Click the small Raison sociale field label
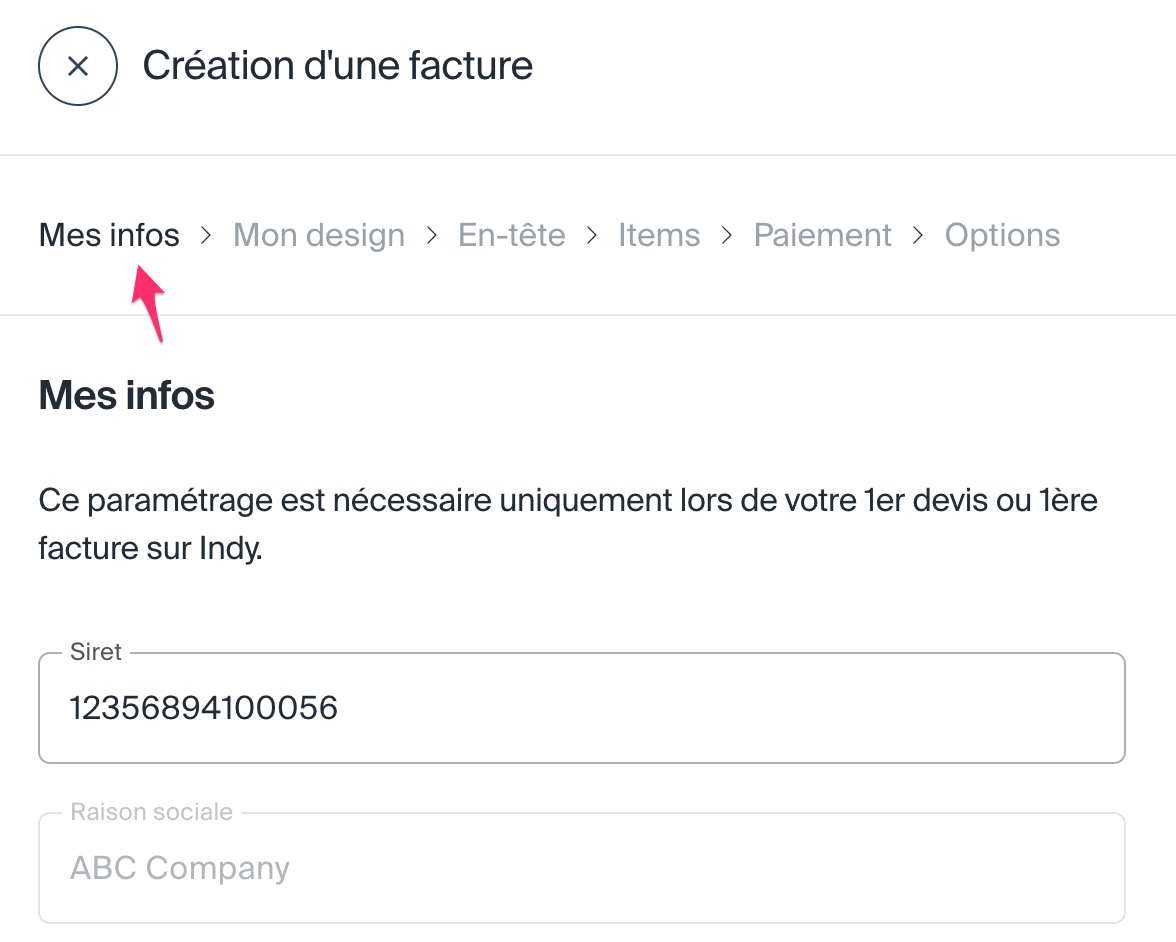Screen dimensions: 1176x942 click(151, 812)
